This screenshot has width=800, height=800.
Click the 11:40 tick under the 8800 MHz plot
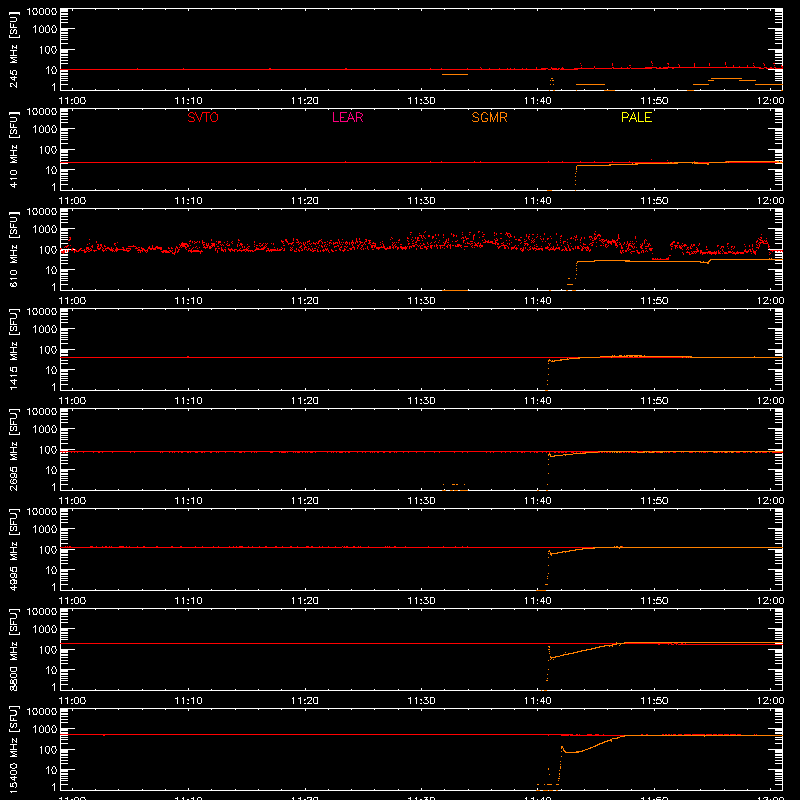coord(538,701)
